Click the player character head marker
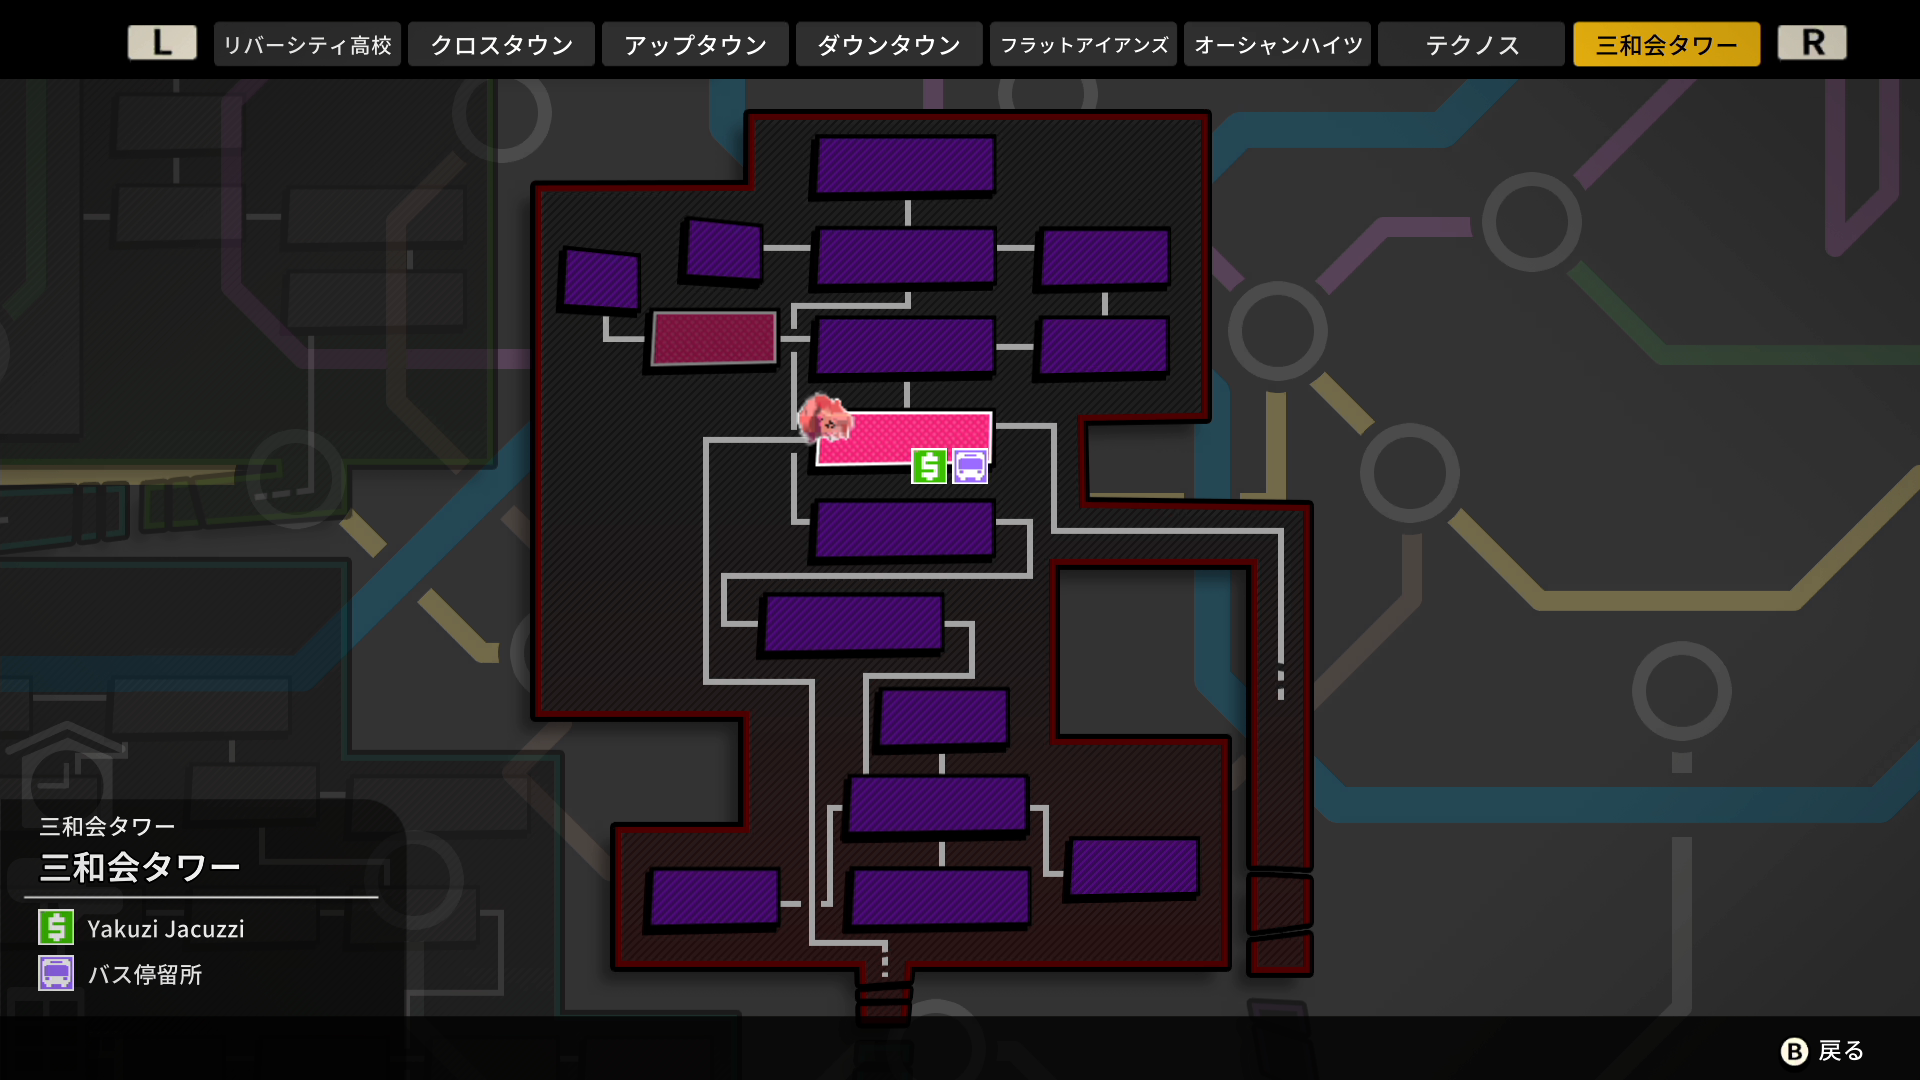This screenshot has height=1080, width=1920. [825, 417]
